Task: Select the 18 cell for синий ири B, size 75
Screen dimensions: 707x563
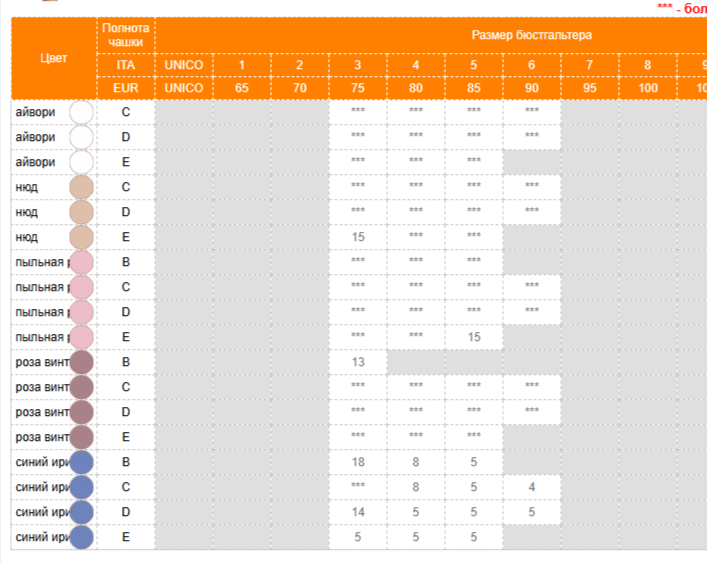Action: click(358, 462)
